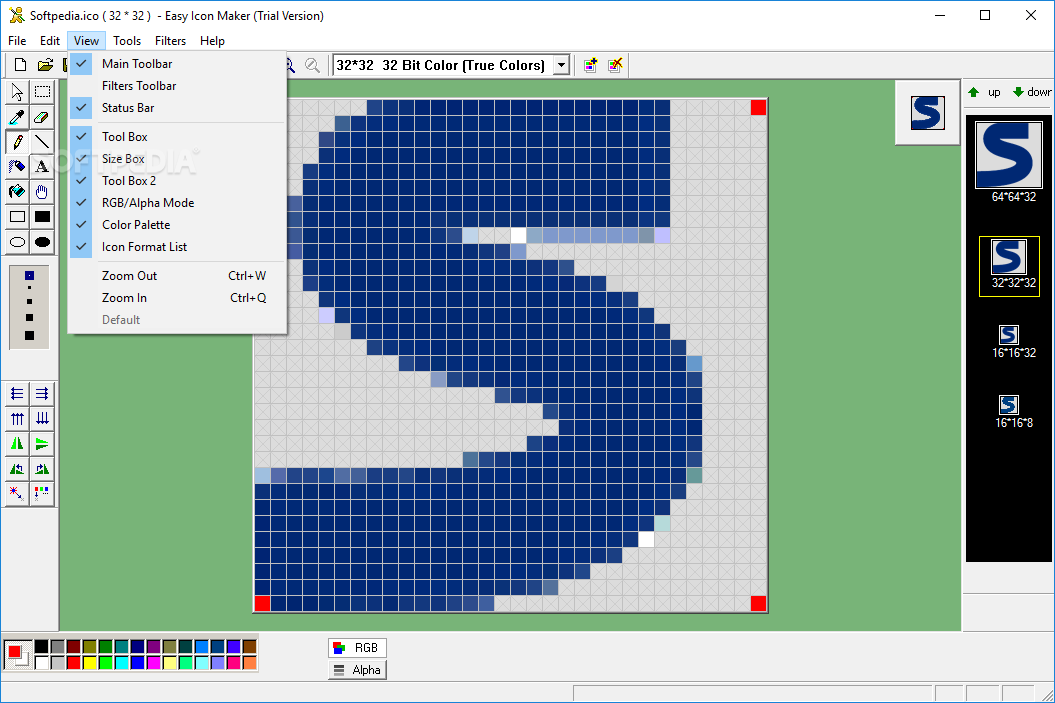The height and width of the screenshot is (703, 1055).
Task: Choose Zoom Out from the View menu
Action: pyautogui.click(x=178, y=276)
